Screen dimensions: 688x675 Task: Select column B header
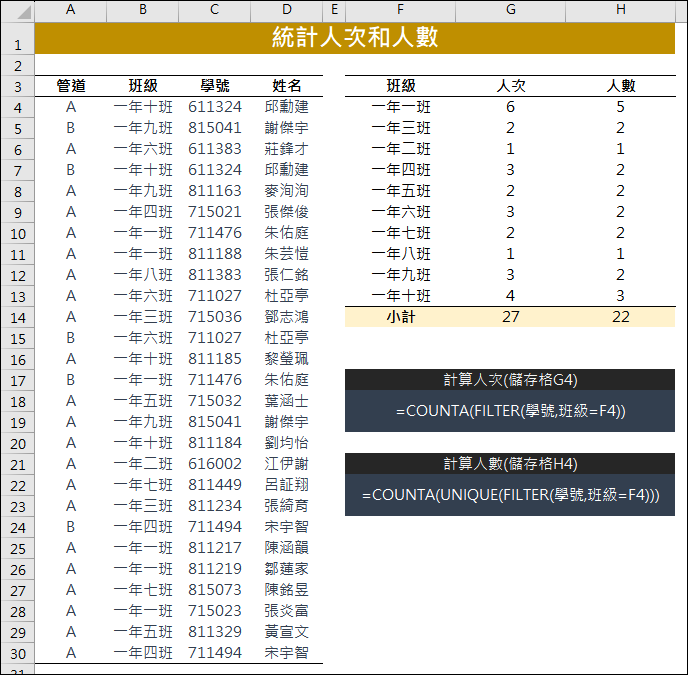[x=143, y=10]
